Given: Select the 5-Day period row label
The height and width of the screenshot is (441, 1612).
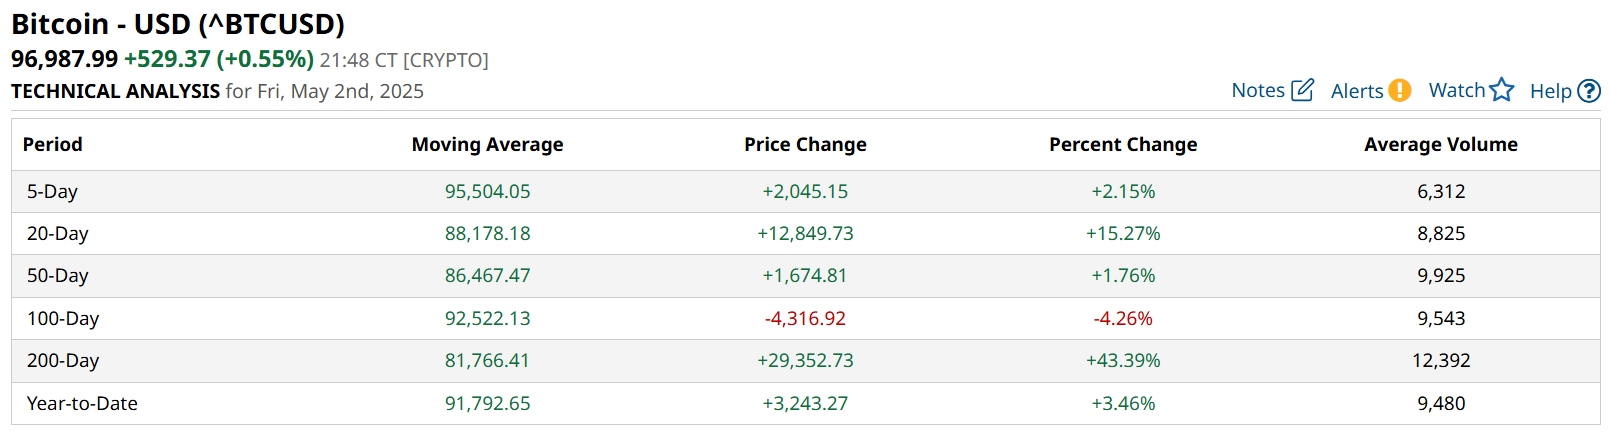Looking at the screenshot, I should click(52, 191).
